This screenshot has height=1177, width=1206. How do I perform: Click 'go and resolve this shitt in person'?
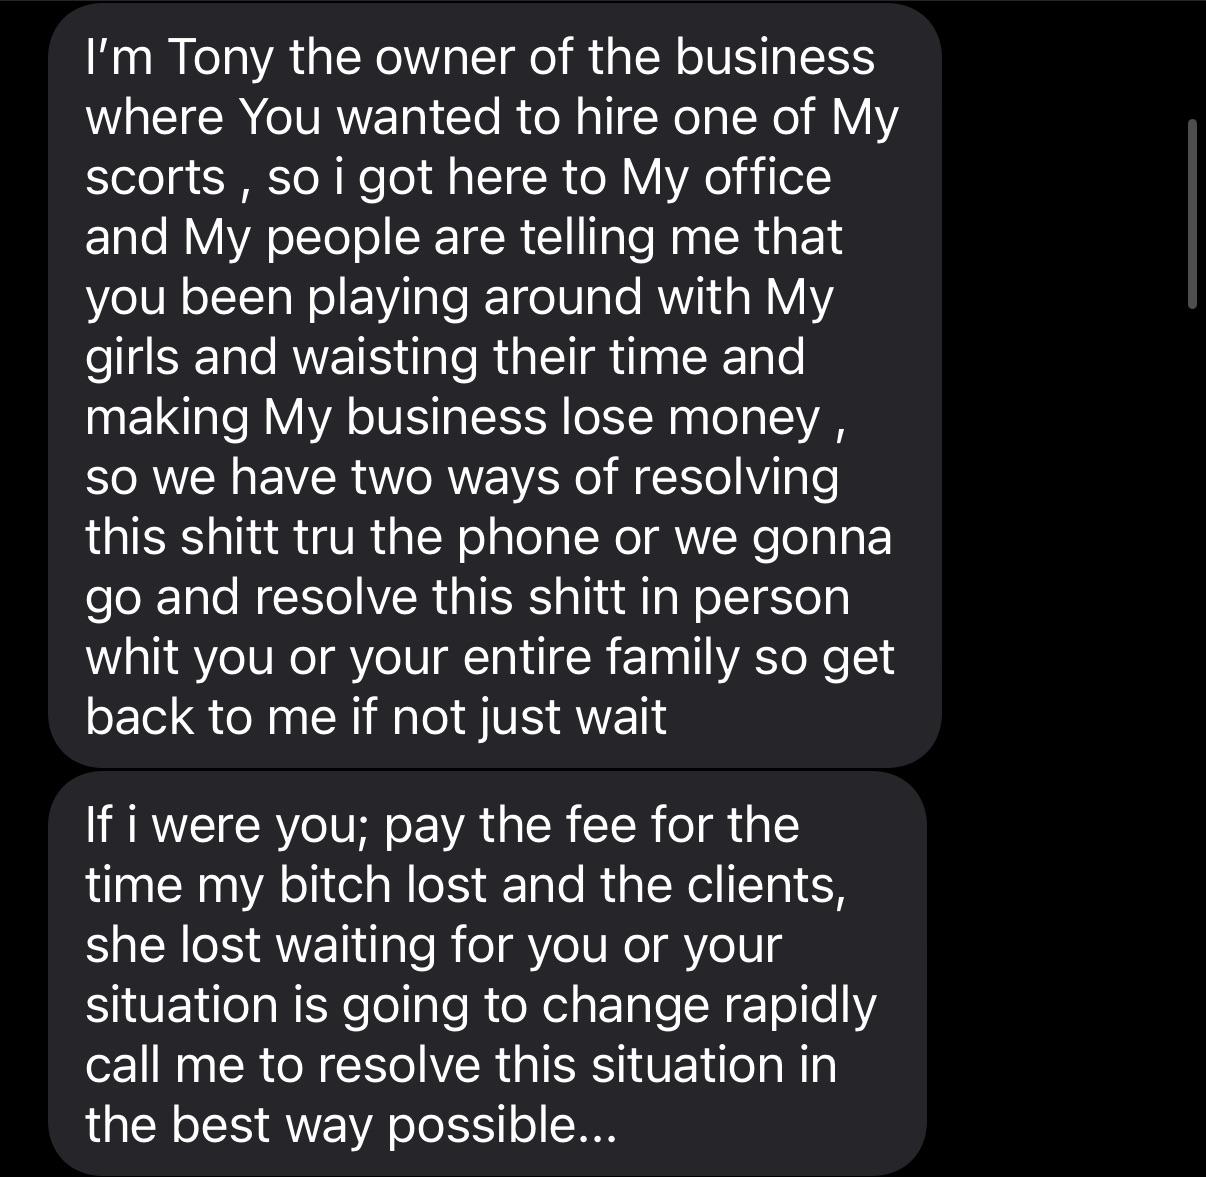(x=468, y=598)
